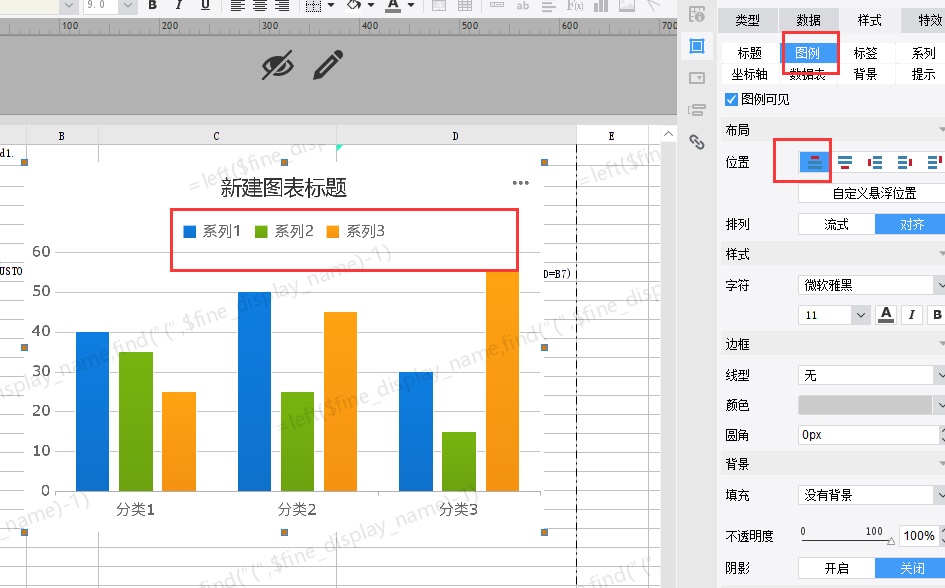Set the legend position to top
Screen dimensions: 945x588
(x=815, y=161)
